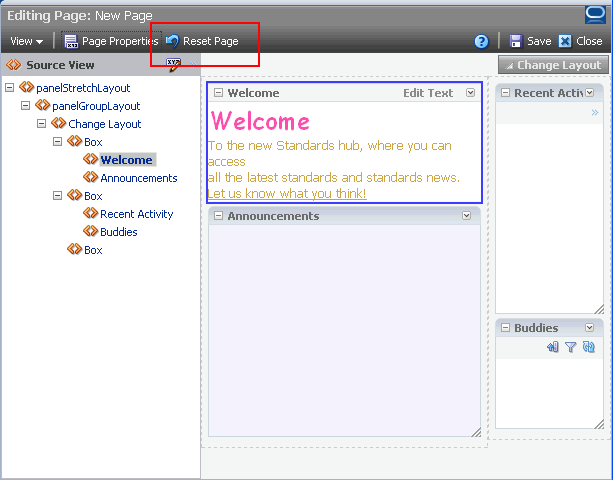Select the last Box tree item
The height and width of the screenshot is (496, 613).
93,250
